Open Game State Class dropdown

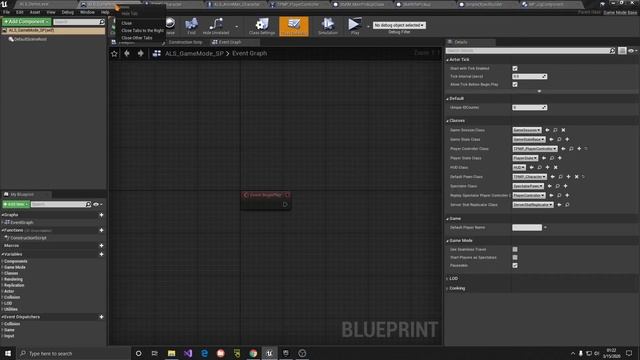tap(529, 139)
